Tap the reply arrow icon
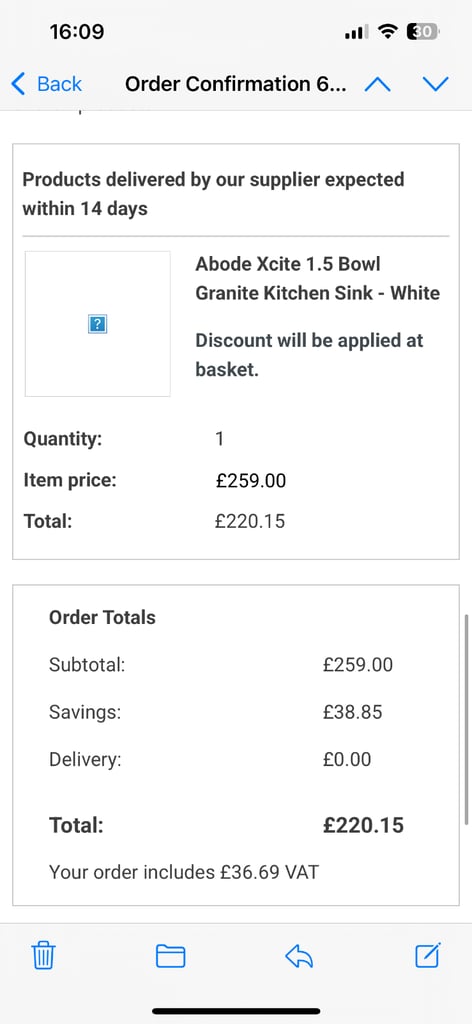 pos(299,956)
